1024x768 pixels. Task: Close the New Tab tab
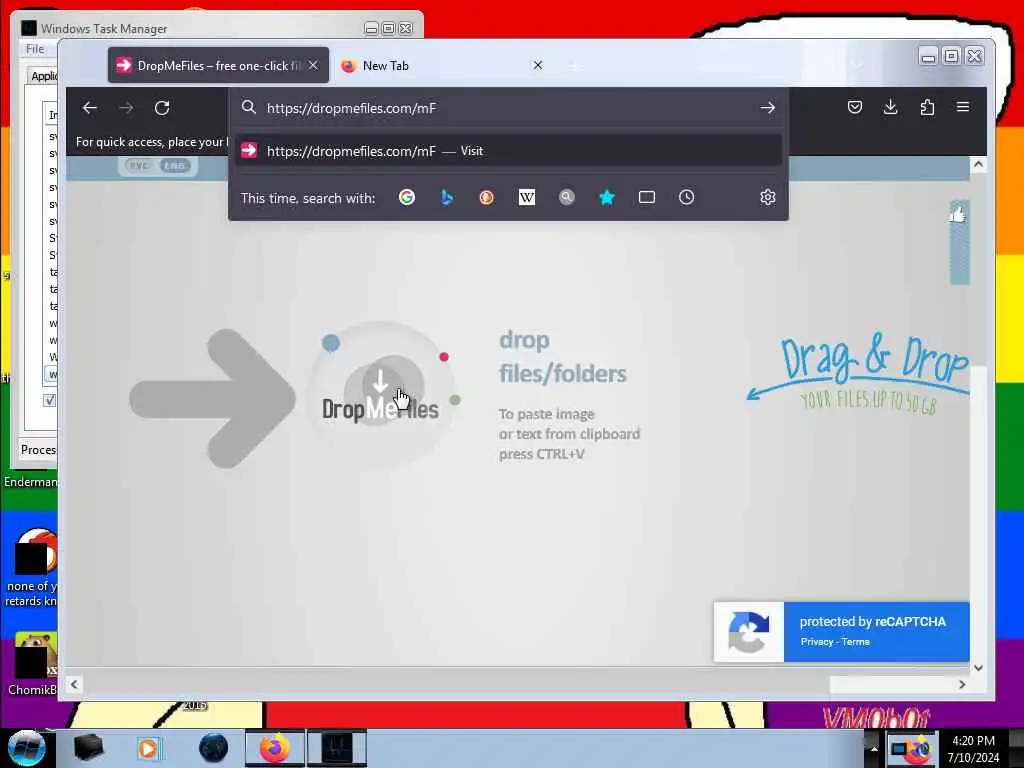click(537, 65)
